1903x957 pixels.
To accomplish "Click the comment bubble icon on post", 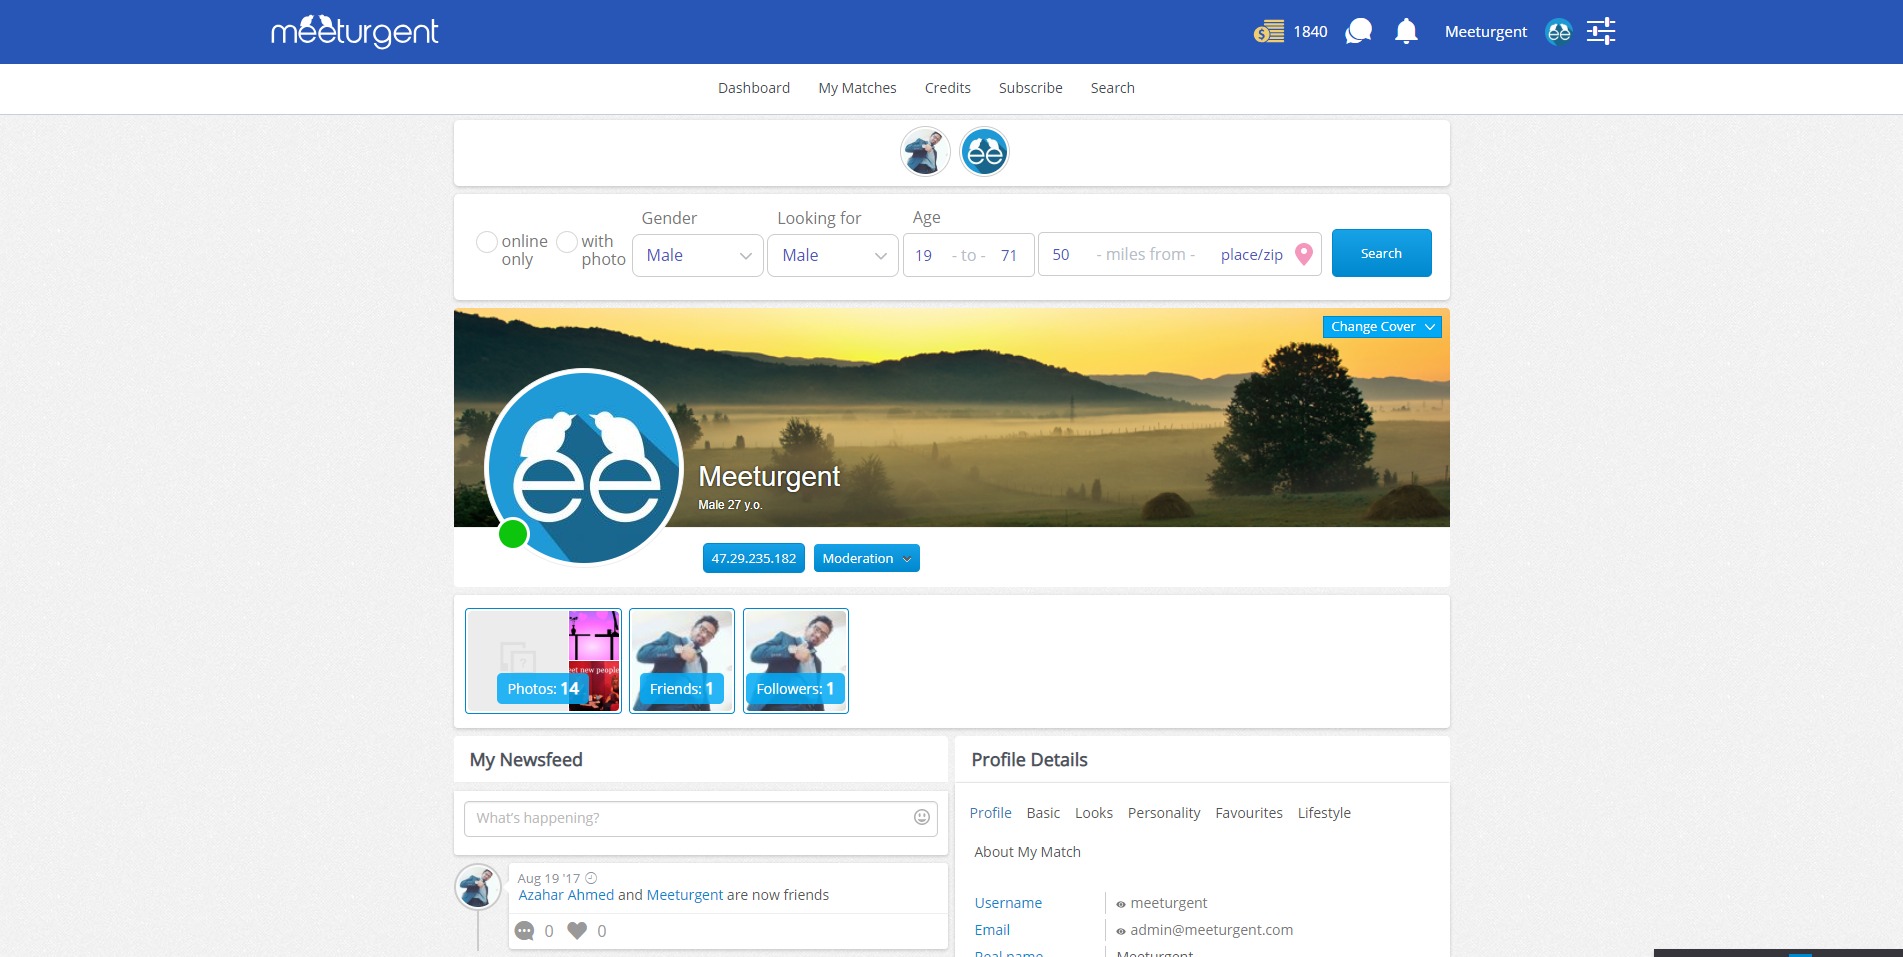I will (525, 931).
